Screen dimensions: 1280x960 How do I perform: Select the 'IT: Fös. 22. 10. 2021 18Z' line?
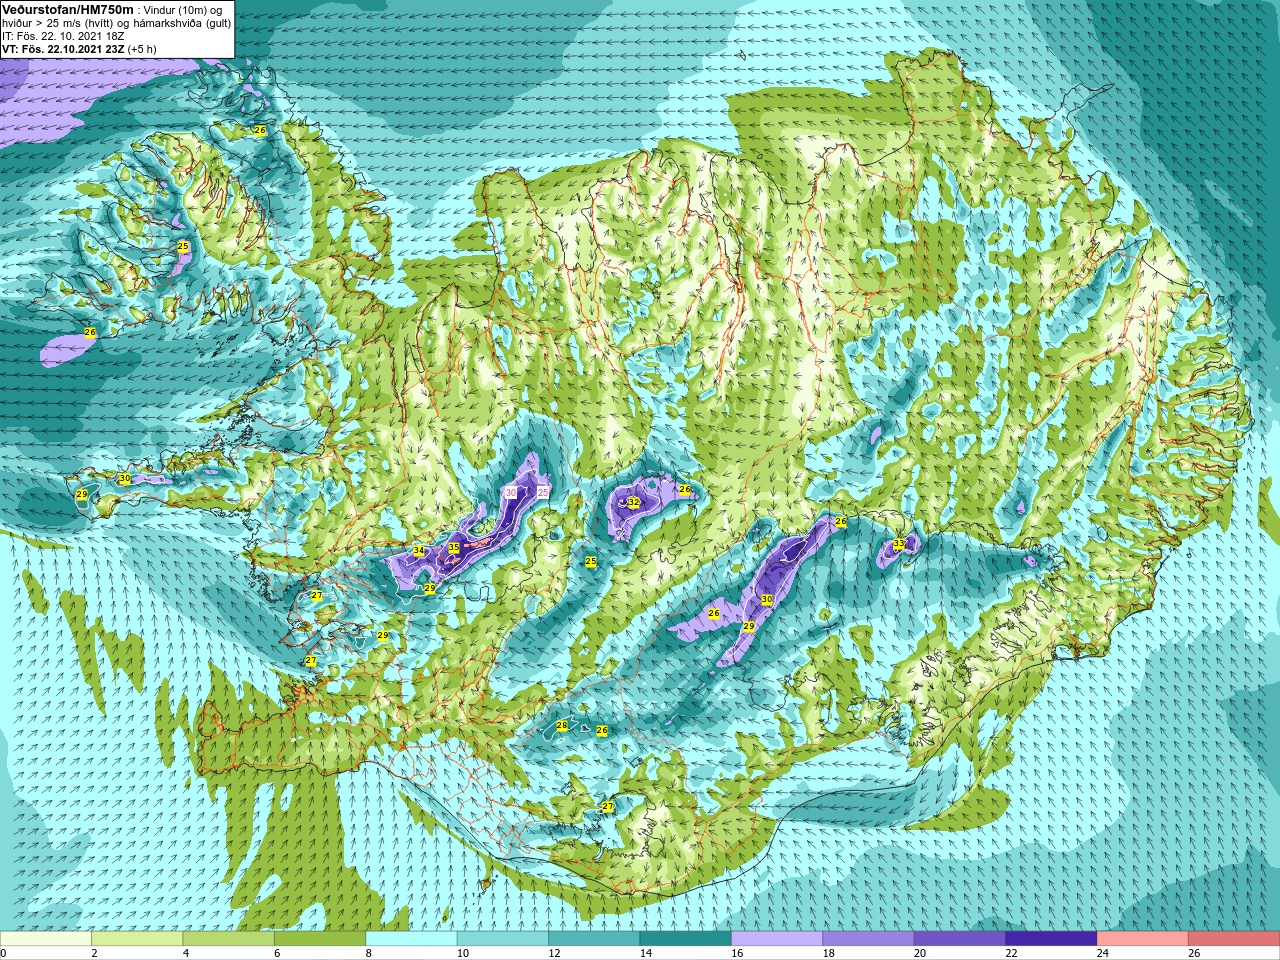(63, 35)
